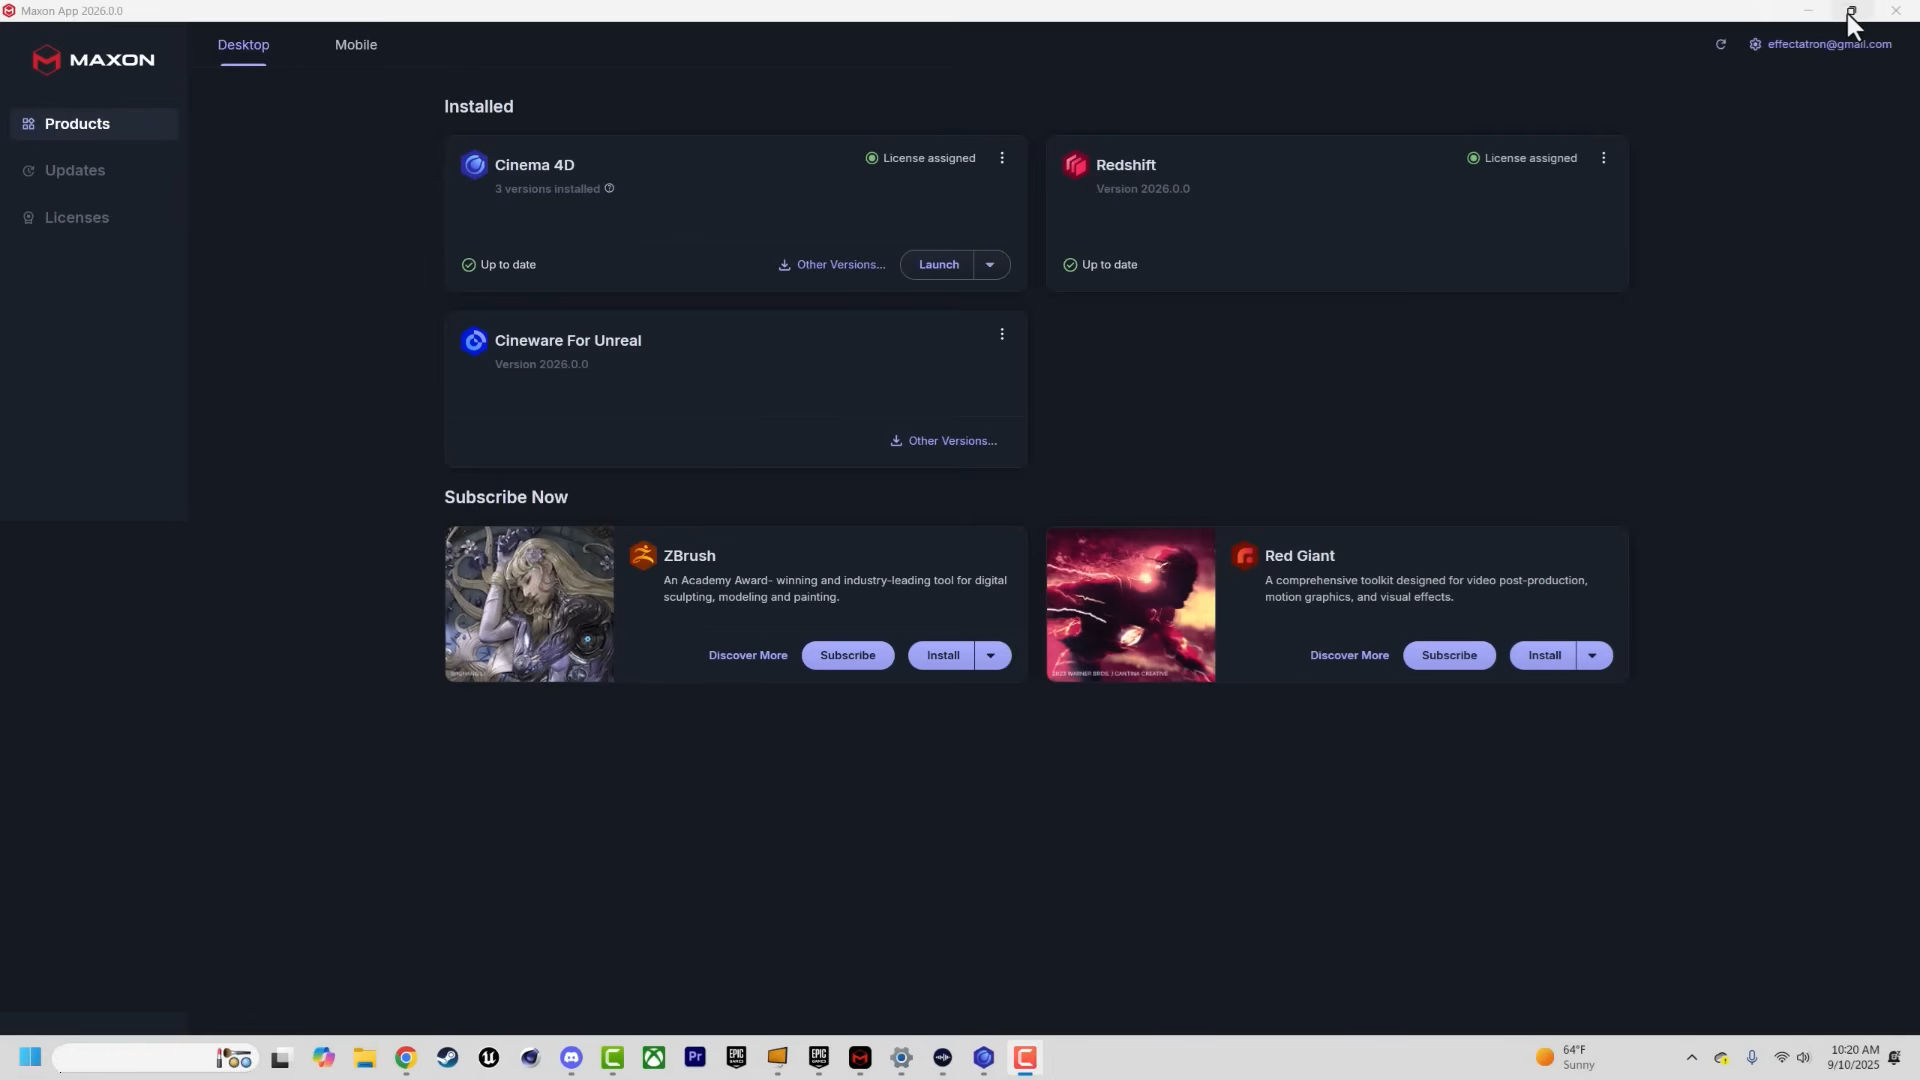The image size is (1920, 1080).
Task: Expand the Launch dropdown arrow for Cinema 4D
Action: pos(991,265)
